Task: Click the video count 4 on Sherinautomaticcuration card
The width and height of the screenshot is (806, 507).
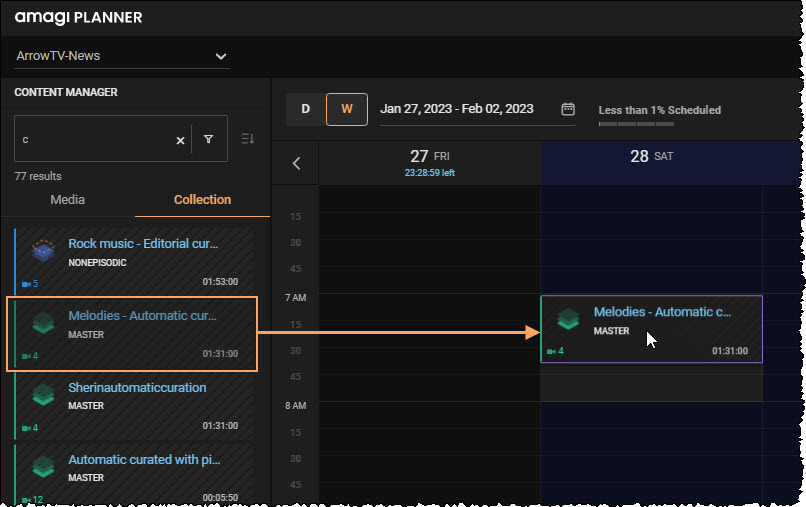Action: coord(29,428)
